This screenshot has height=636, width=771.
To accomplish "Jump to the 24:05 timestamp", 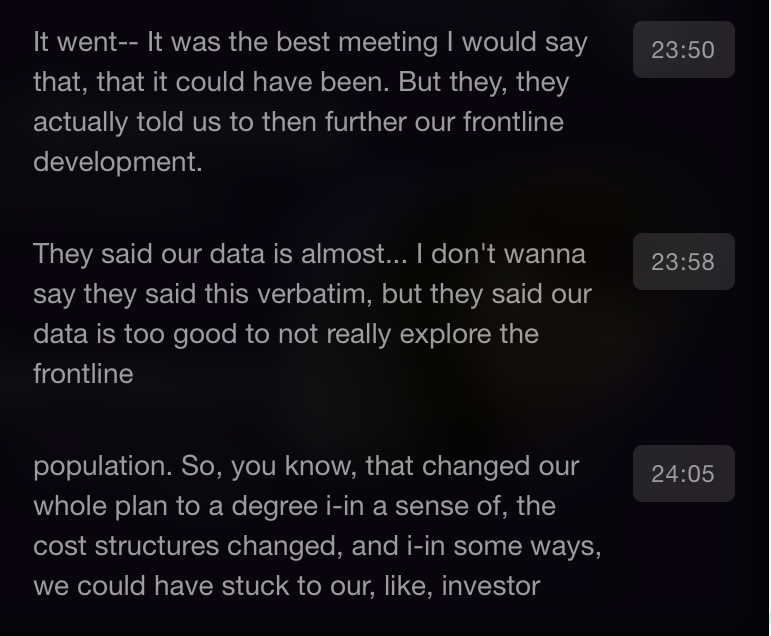I will (x=683, y=473).
